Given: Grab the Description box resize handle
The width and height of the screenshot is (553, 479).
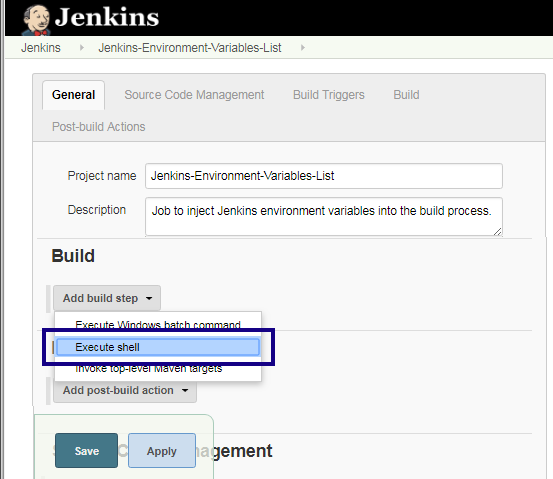Looking at the screenshot, I should (x=497, y=231).
